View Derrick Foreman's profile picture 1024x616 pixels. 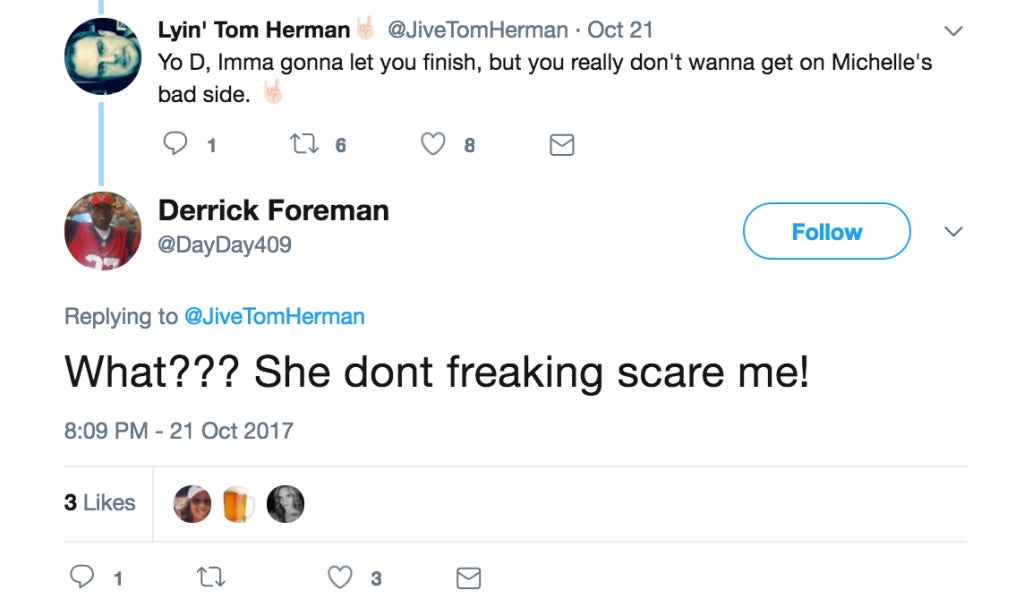coord(103,231)
